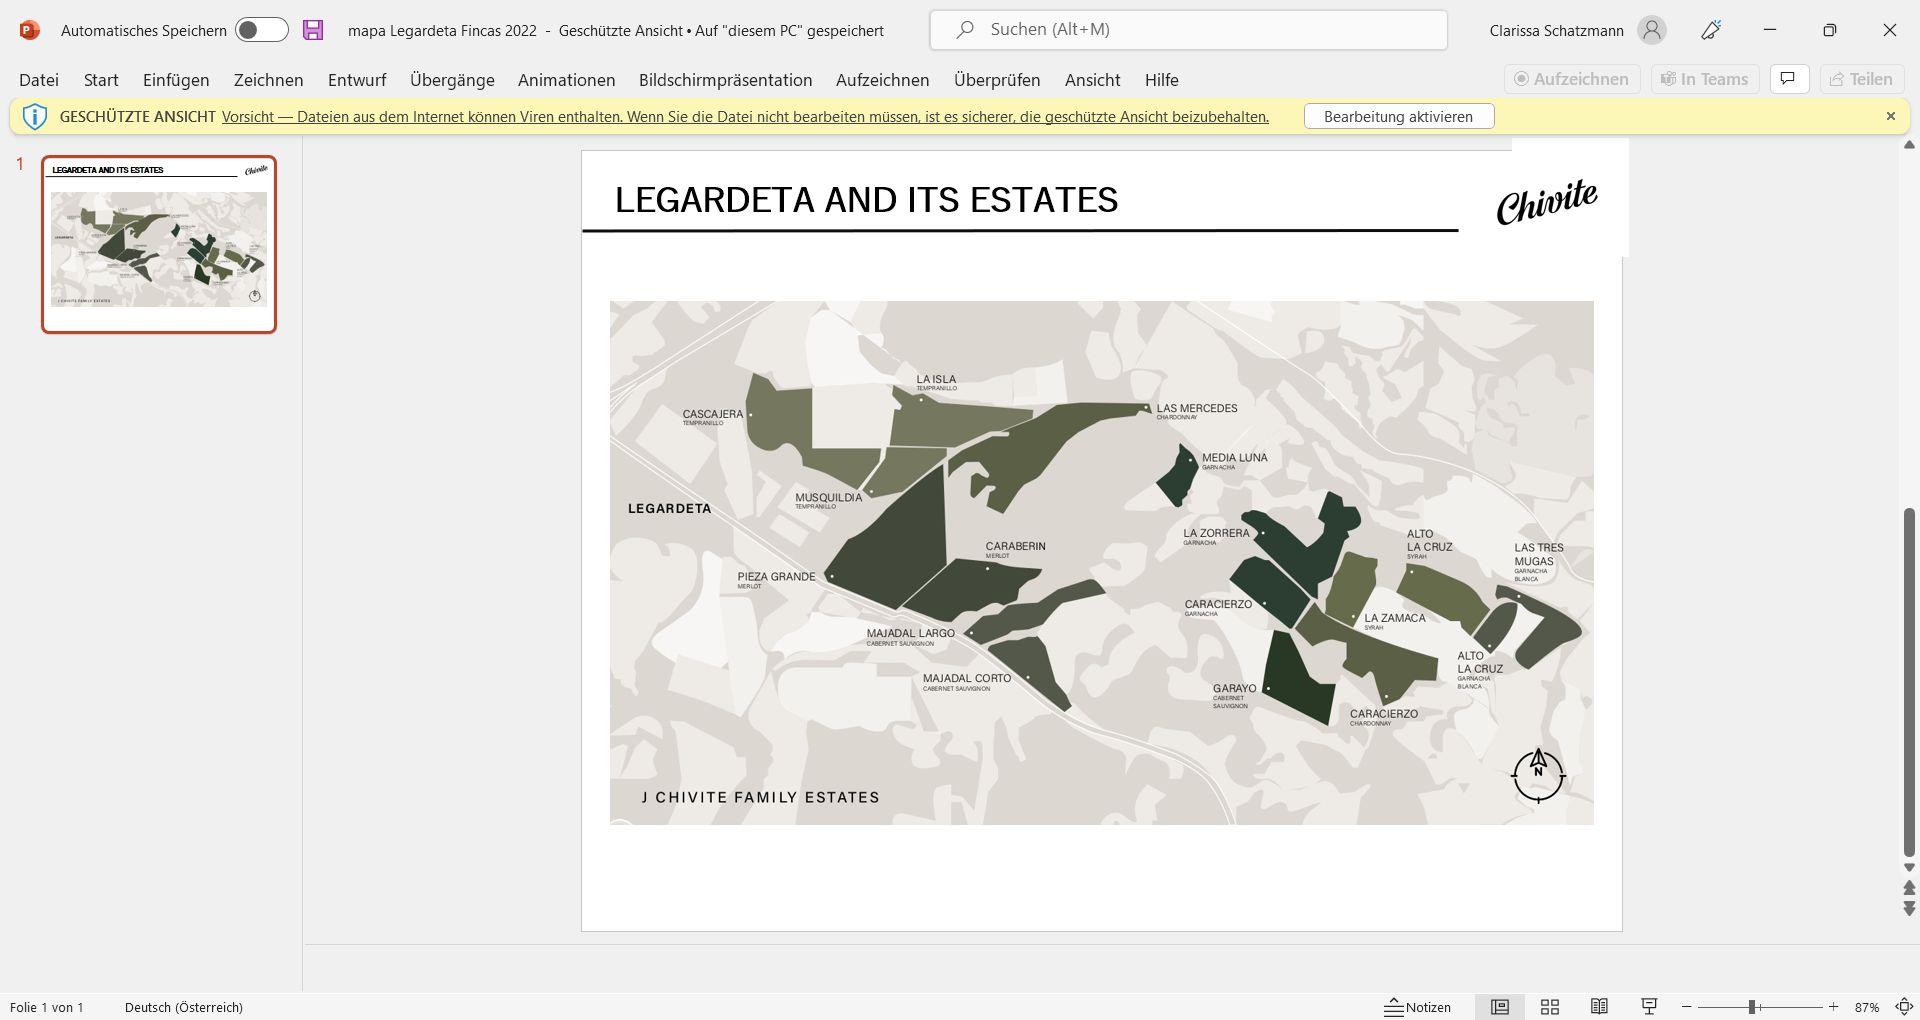The width and height of the screenshot is (1920, 1020).
Task: Click the protected view shield info icon
Action: tap(35, 117)
